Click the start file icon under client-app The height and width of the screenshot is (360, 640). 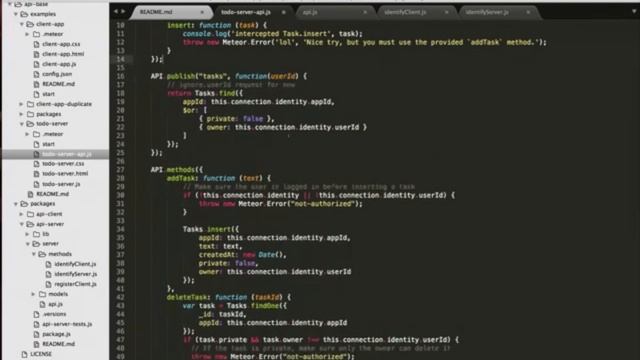tap(36, 94)
